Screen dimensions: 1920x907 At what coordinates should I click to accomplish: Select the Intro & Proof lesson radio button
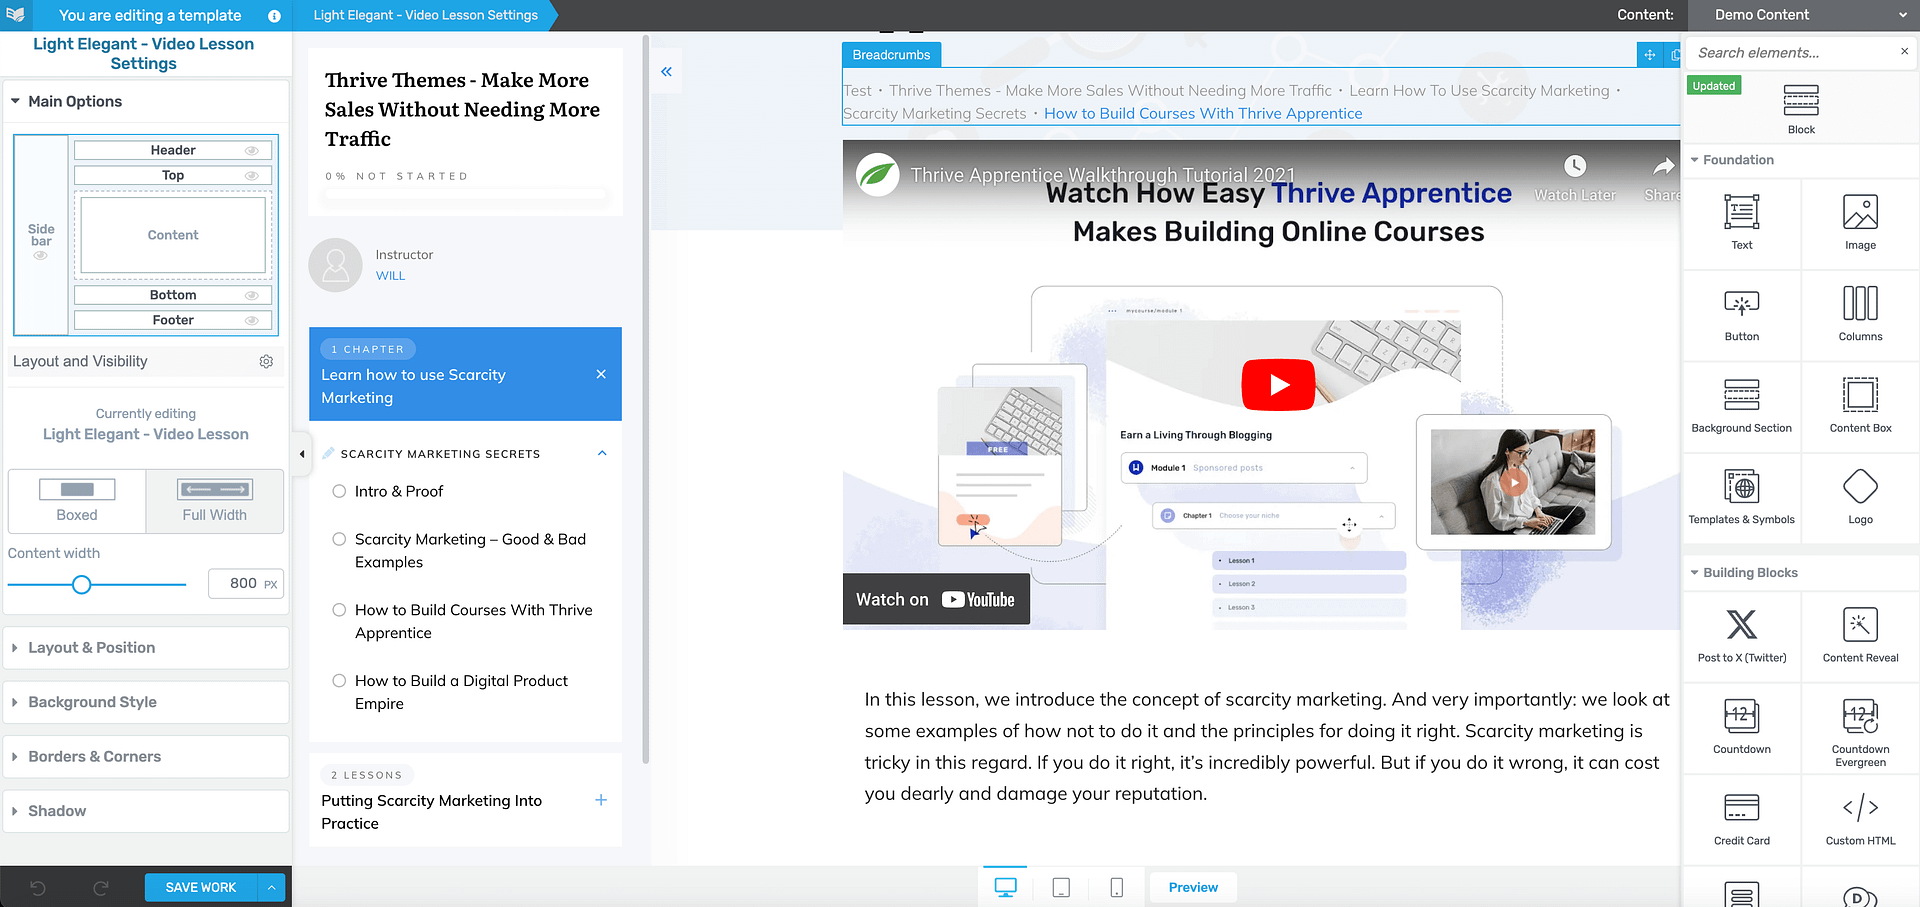[x=340, y=491]
